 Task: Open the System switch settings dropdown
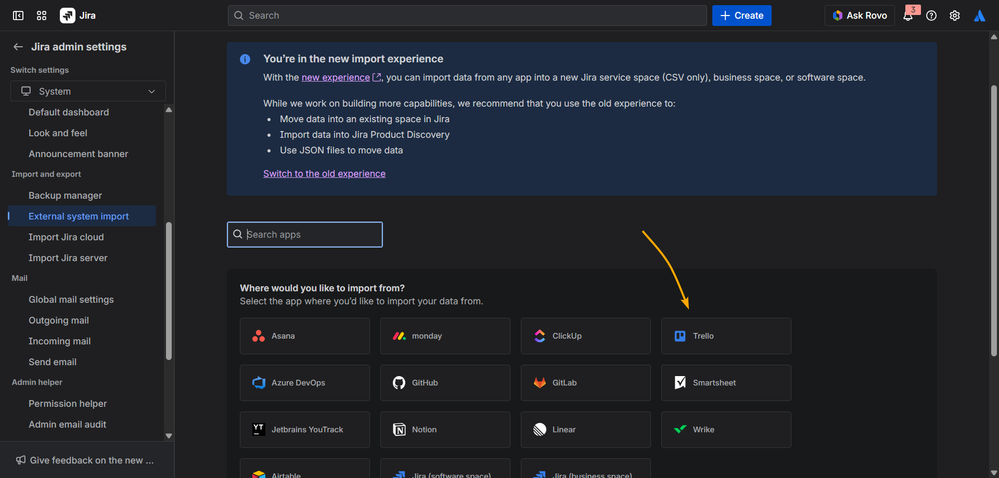click(x=88, y=91)
